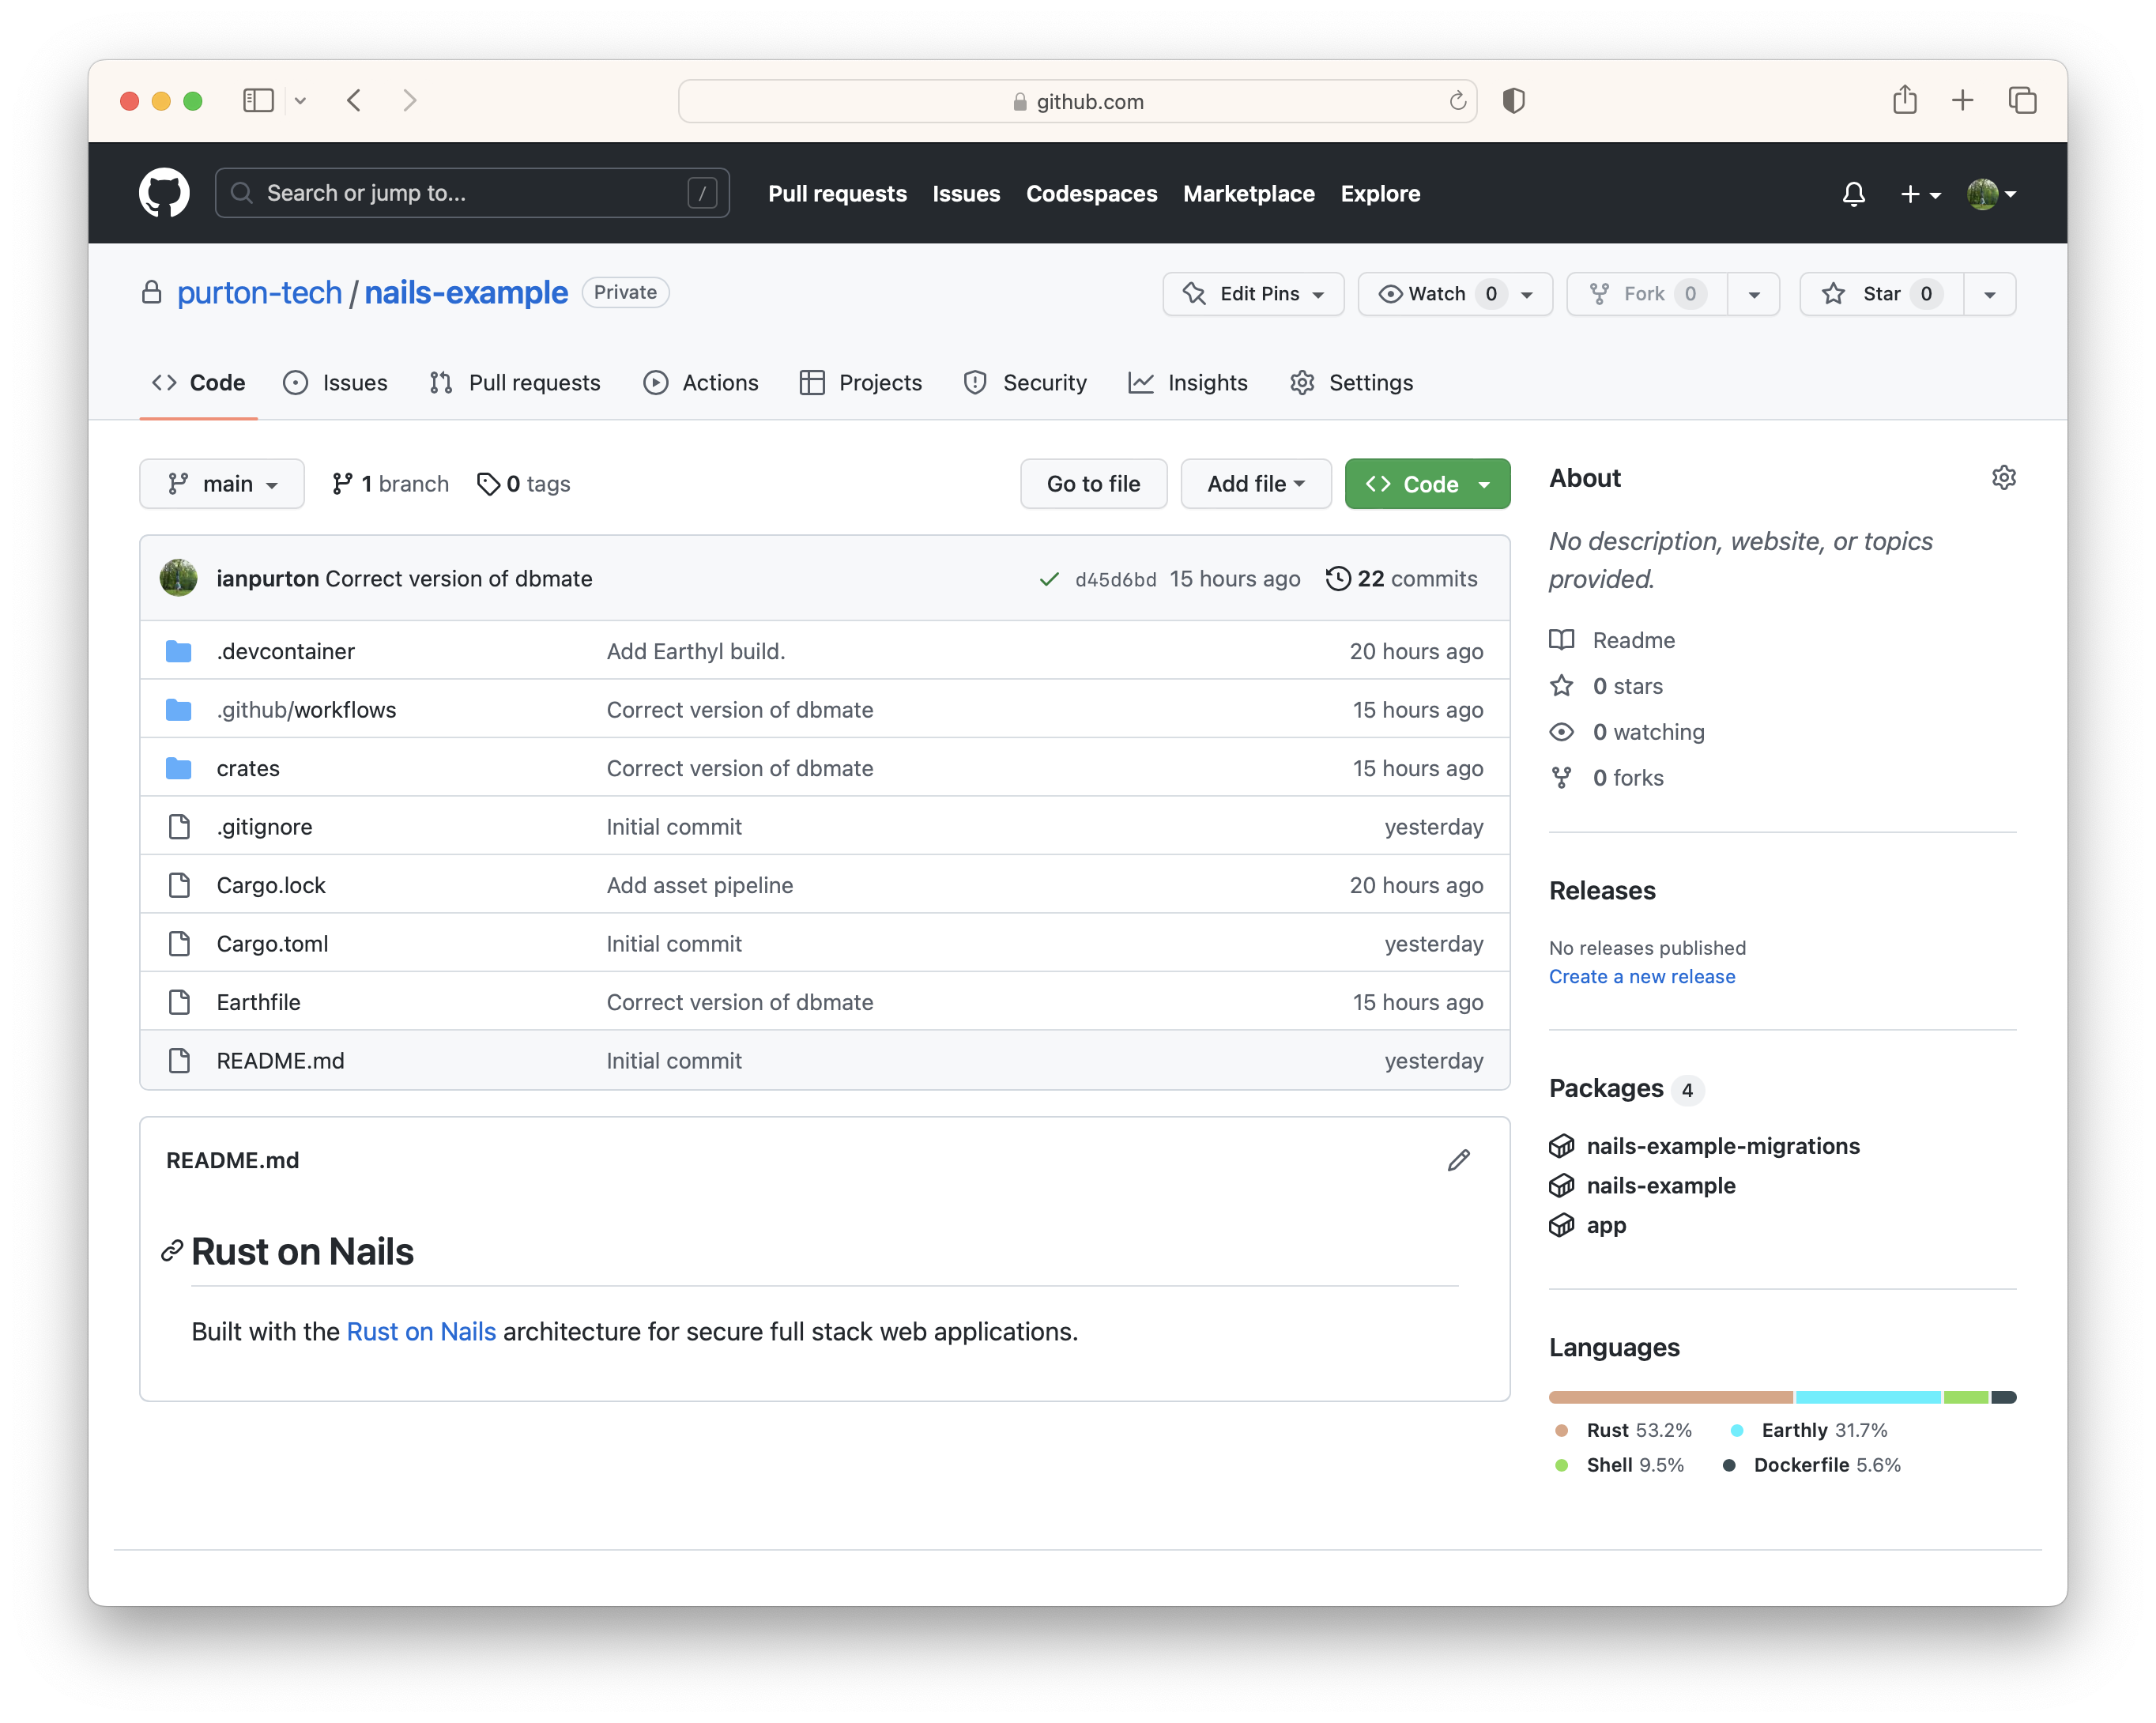Image resolution: width=2156 pixels, height=1723 pixels.
Task: Open a new Safari tab
Action: tap(1962, 100)
